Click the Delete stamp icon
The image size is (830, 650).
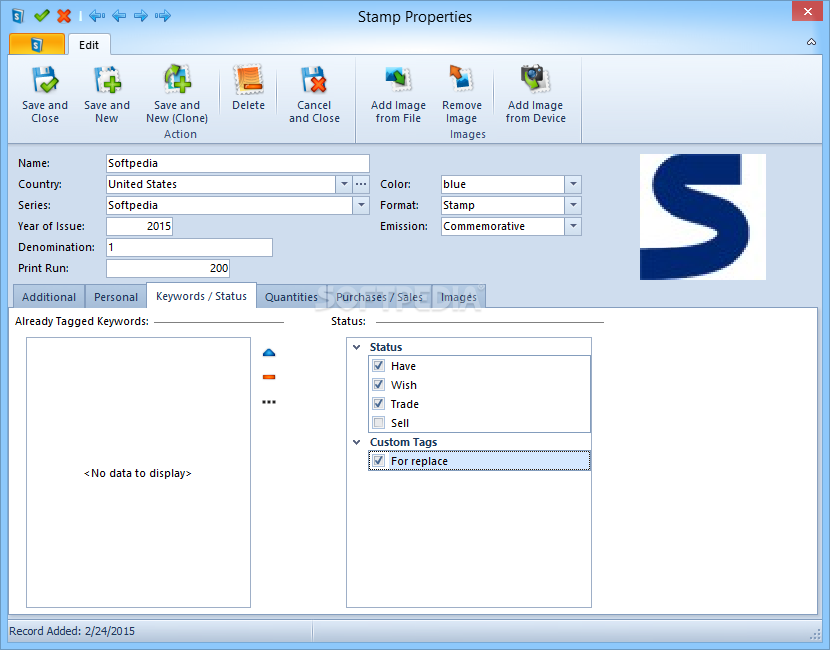248,79
